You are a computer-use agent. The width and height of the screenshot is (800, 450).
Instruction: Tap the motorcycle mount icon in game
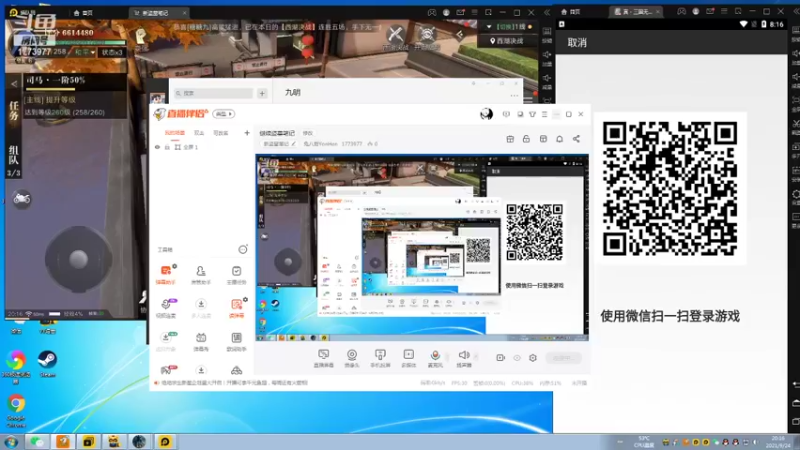point(22,198)
